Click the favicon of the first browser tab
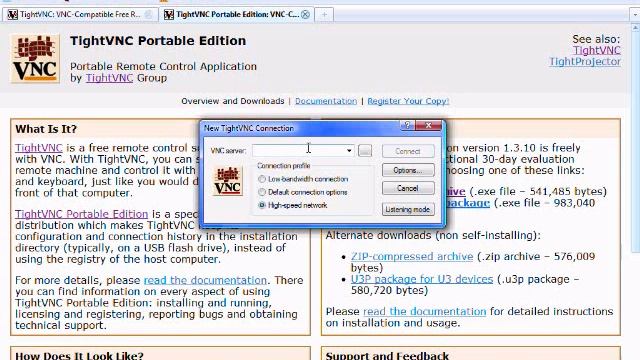Screen dimensions: 640x360 coord(13,15)
